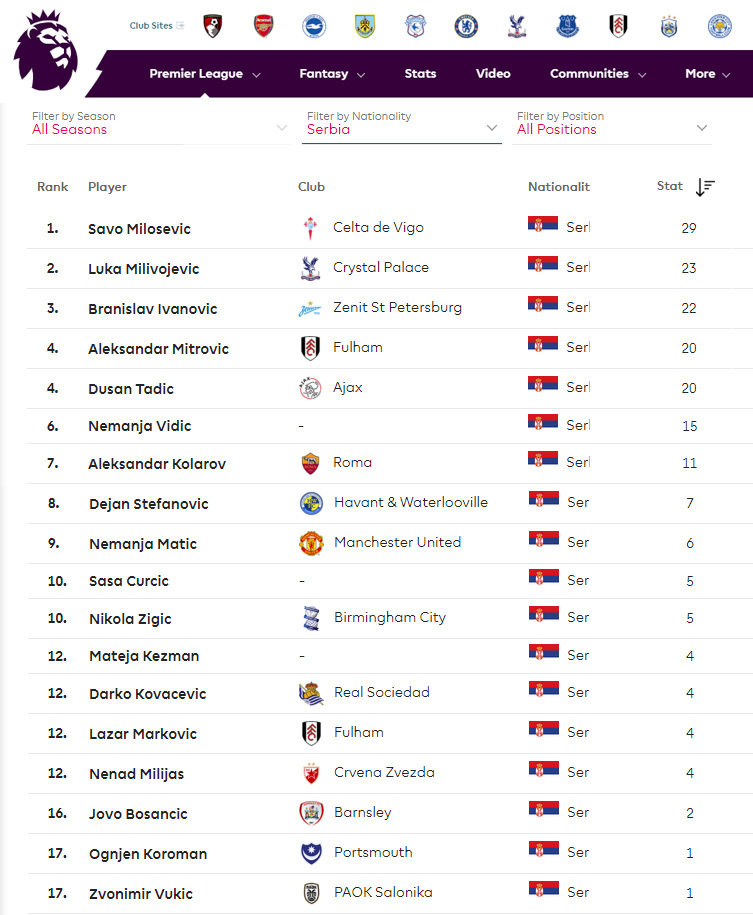This screenshot has width=753, height=915.
Task: Click the Chelsea crest in the club bar
Action: pos(466,26)
